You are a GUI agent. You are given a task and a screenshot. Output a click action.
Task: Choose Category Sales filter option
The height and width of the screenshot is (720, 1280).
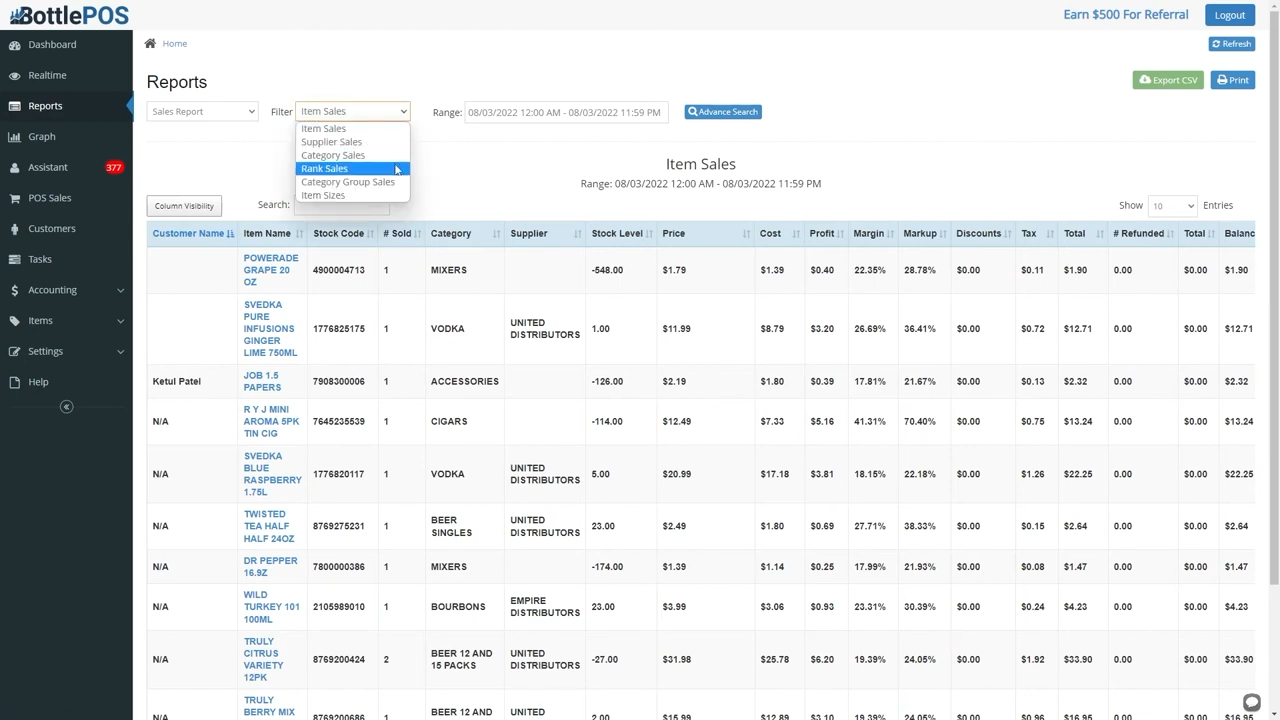pyautogui.click(x=352, y=156)
